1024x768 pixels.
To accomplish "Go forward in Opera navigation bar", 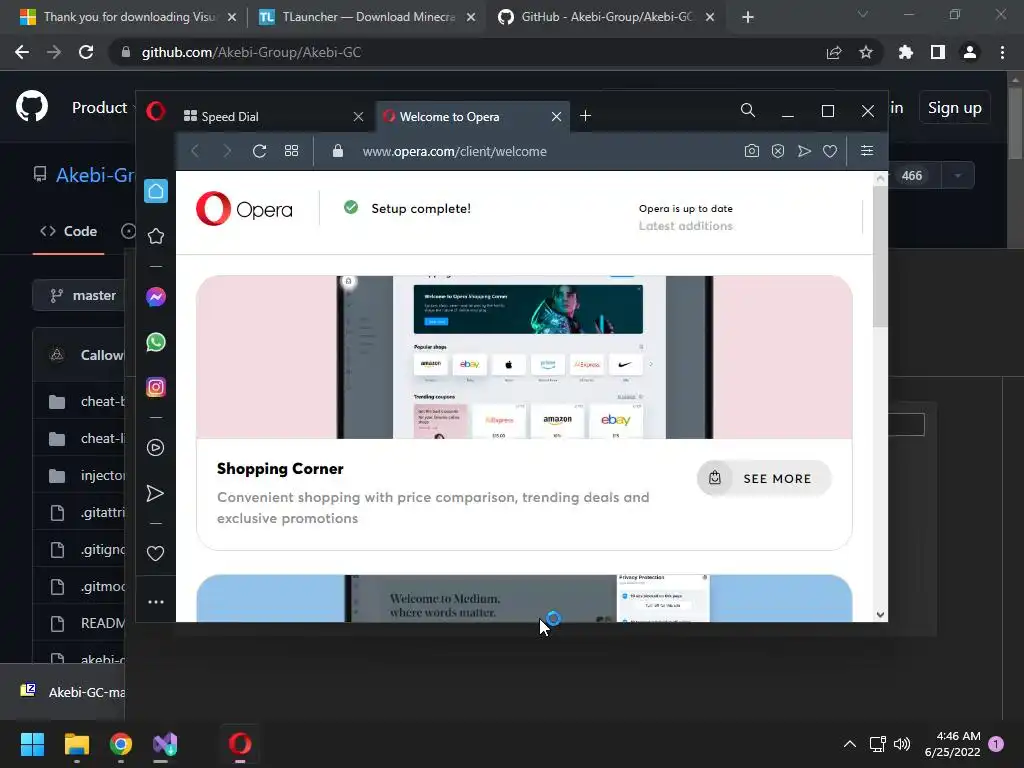I will (x=227, y=151).
